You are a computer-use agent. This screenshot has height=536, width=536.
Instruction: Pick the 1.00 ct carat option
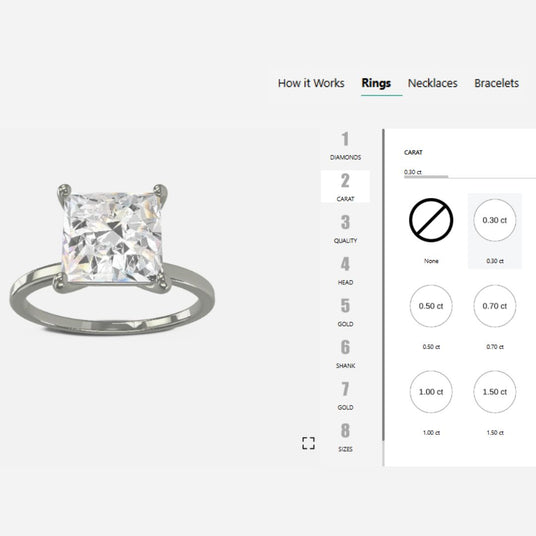coord(431,392)
